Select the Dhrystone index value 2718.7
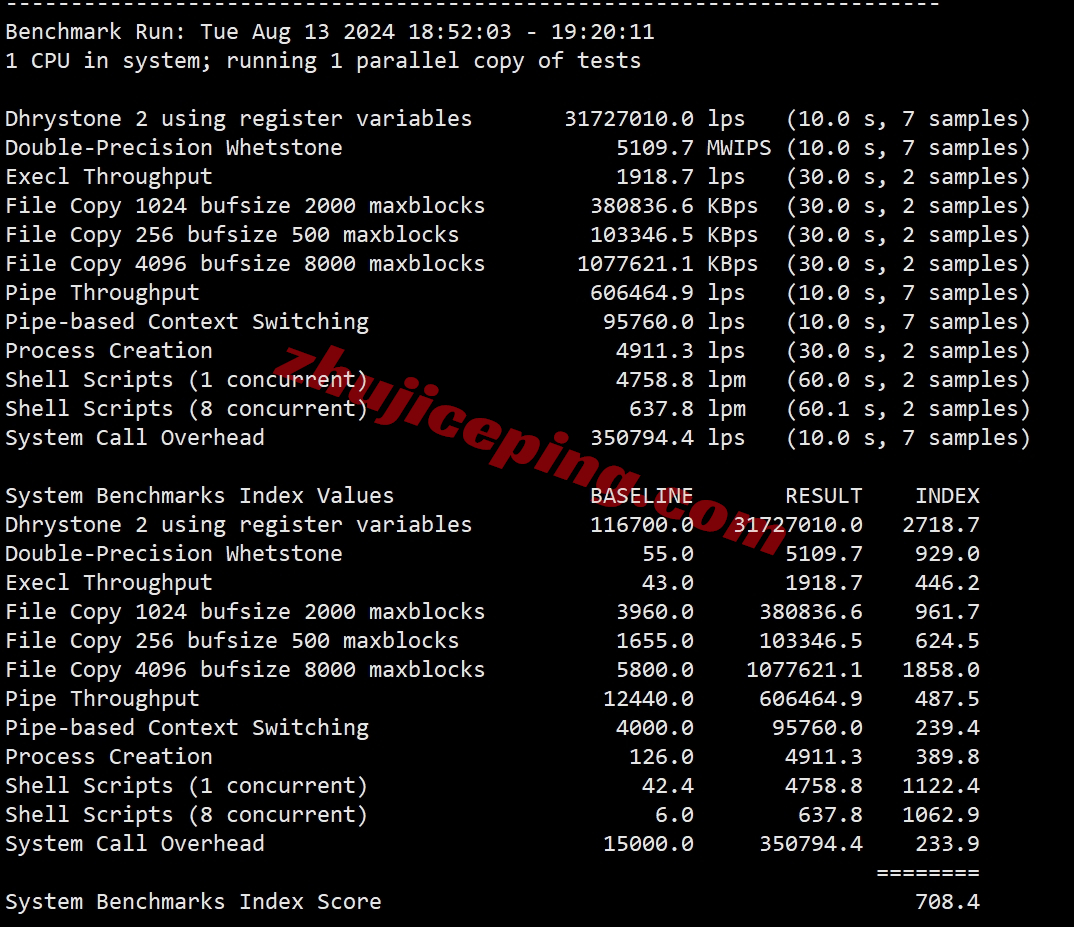 click(940, 526)
